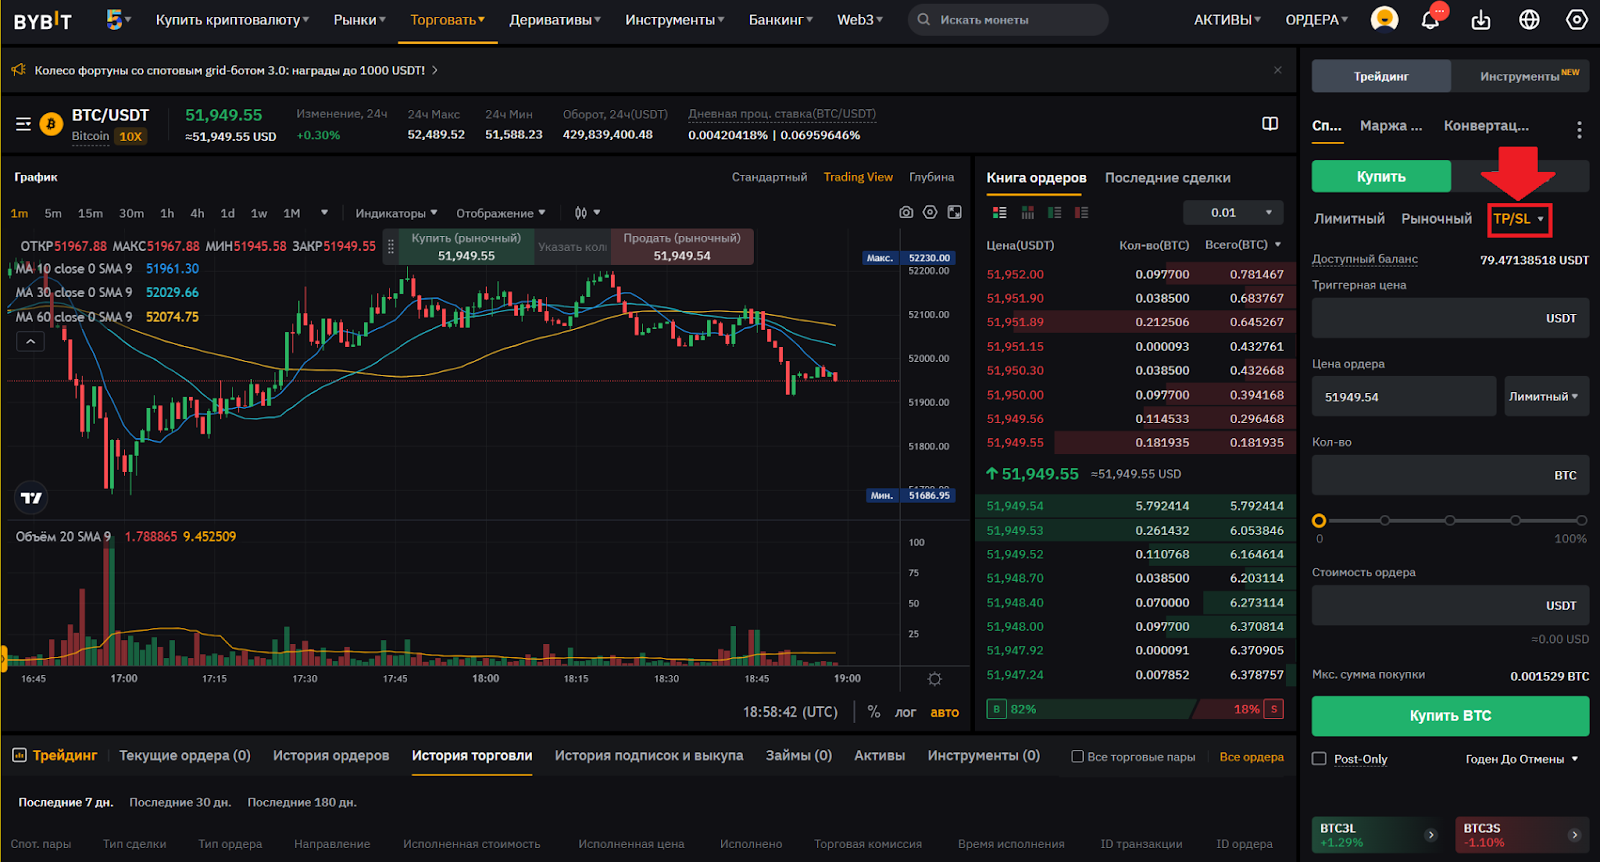The width and height of the screenshot is (1600, 862).
Task: Open the next arrow for BTC3S
Action: tap(1574, 835)
